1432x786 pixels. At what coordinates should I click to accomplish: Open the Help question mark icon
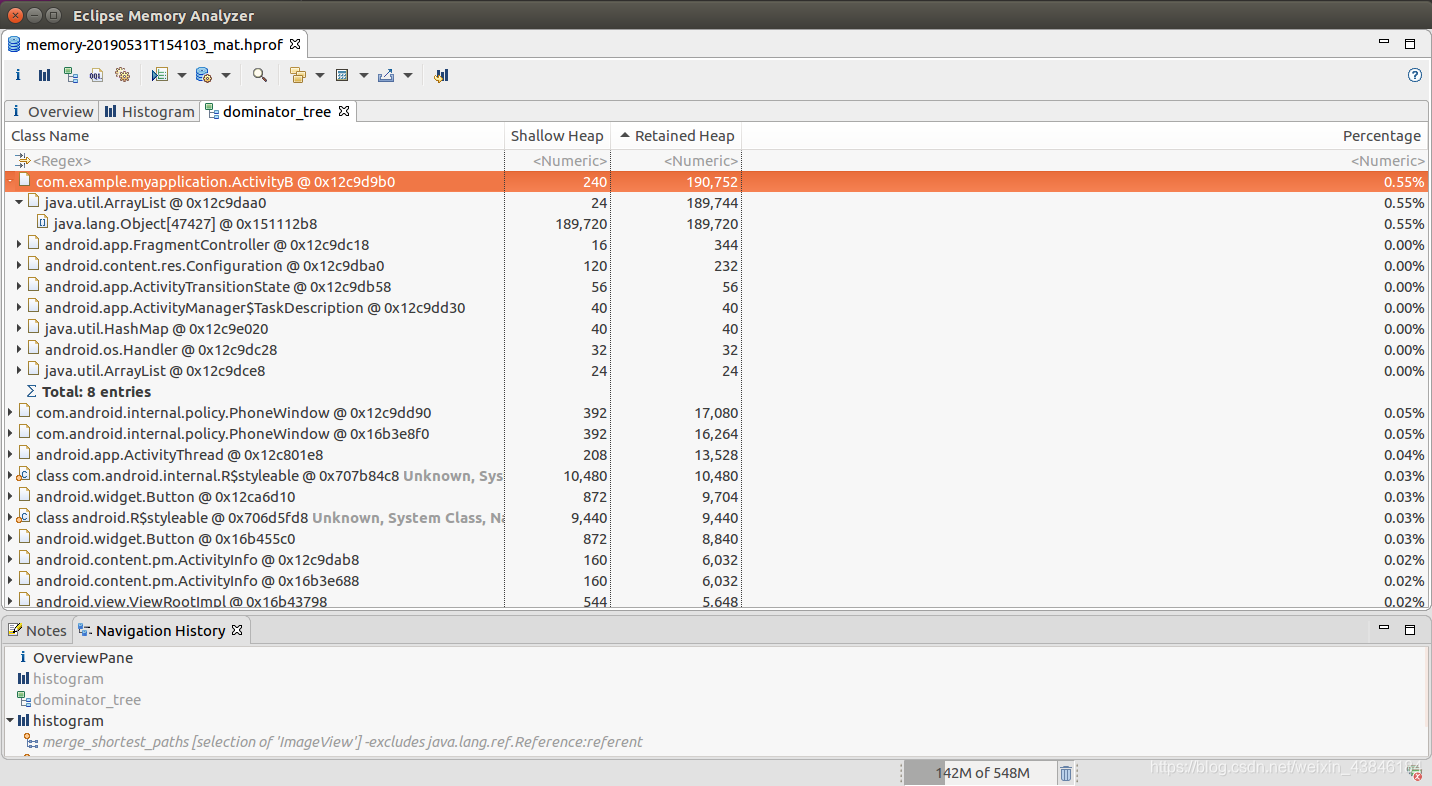[x=1415, y=75]
